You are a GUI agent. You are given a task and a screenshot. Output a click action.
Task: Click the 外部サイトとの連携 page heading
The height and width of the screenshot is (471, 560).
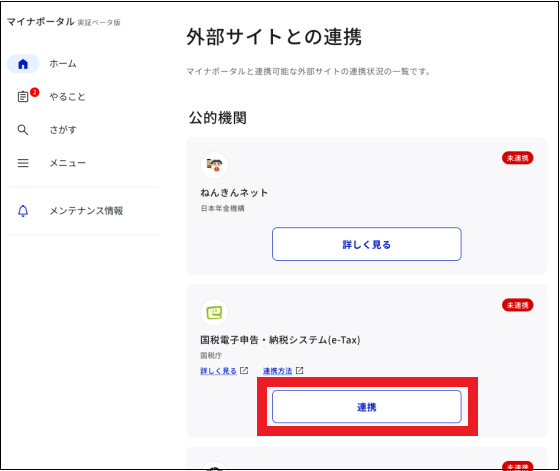point(274,37)
